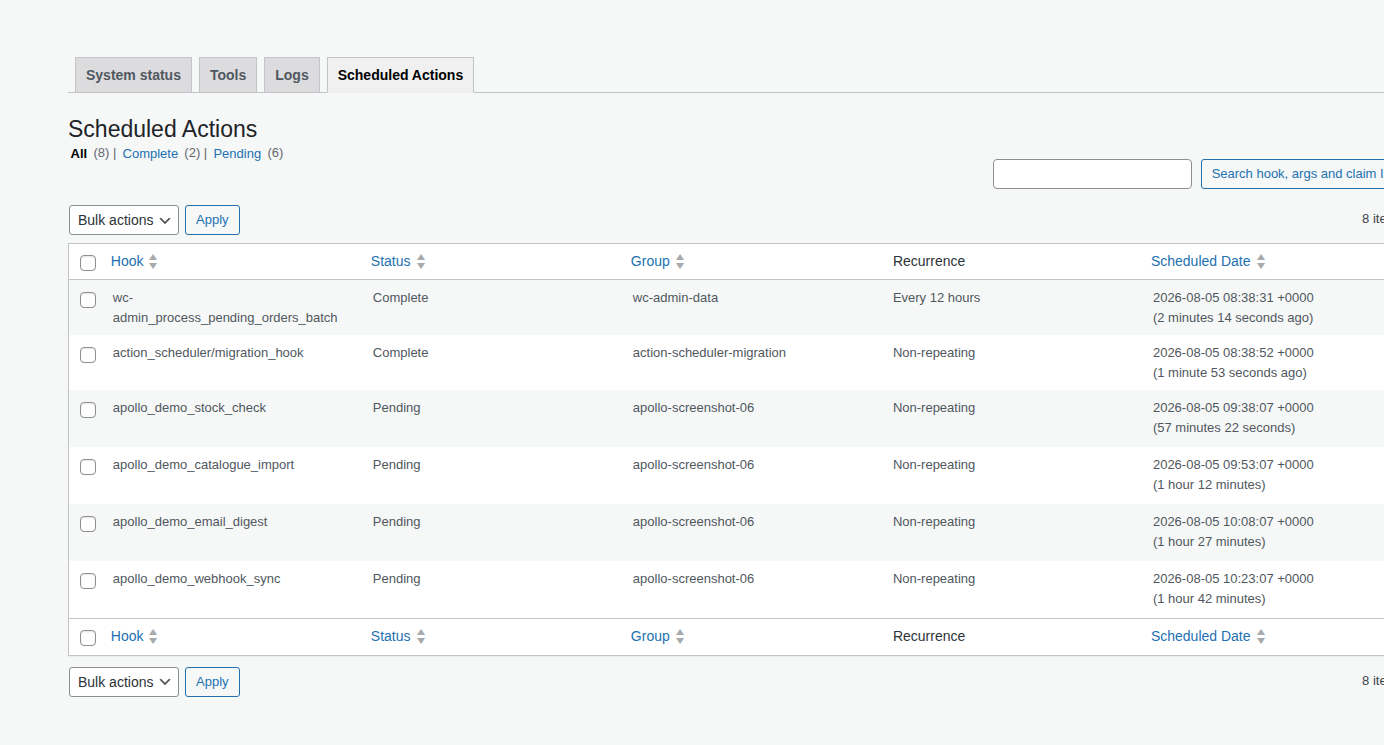Filter by Pending actions

(x=237, y=154)
